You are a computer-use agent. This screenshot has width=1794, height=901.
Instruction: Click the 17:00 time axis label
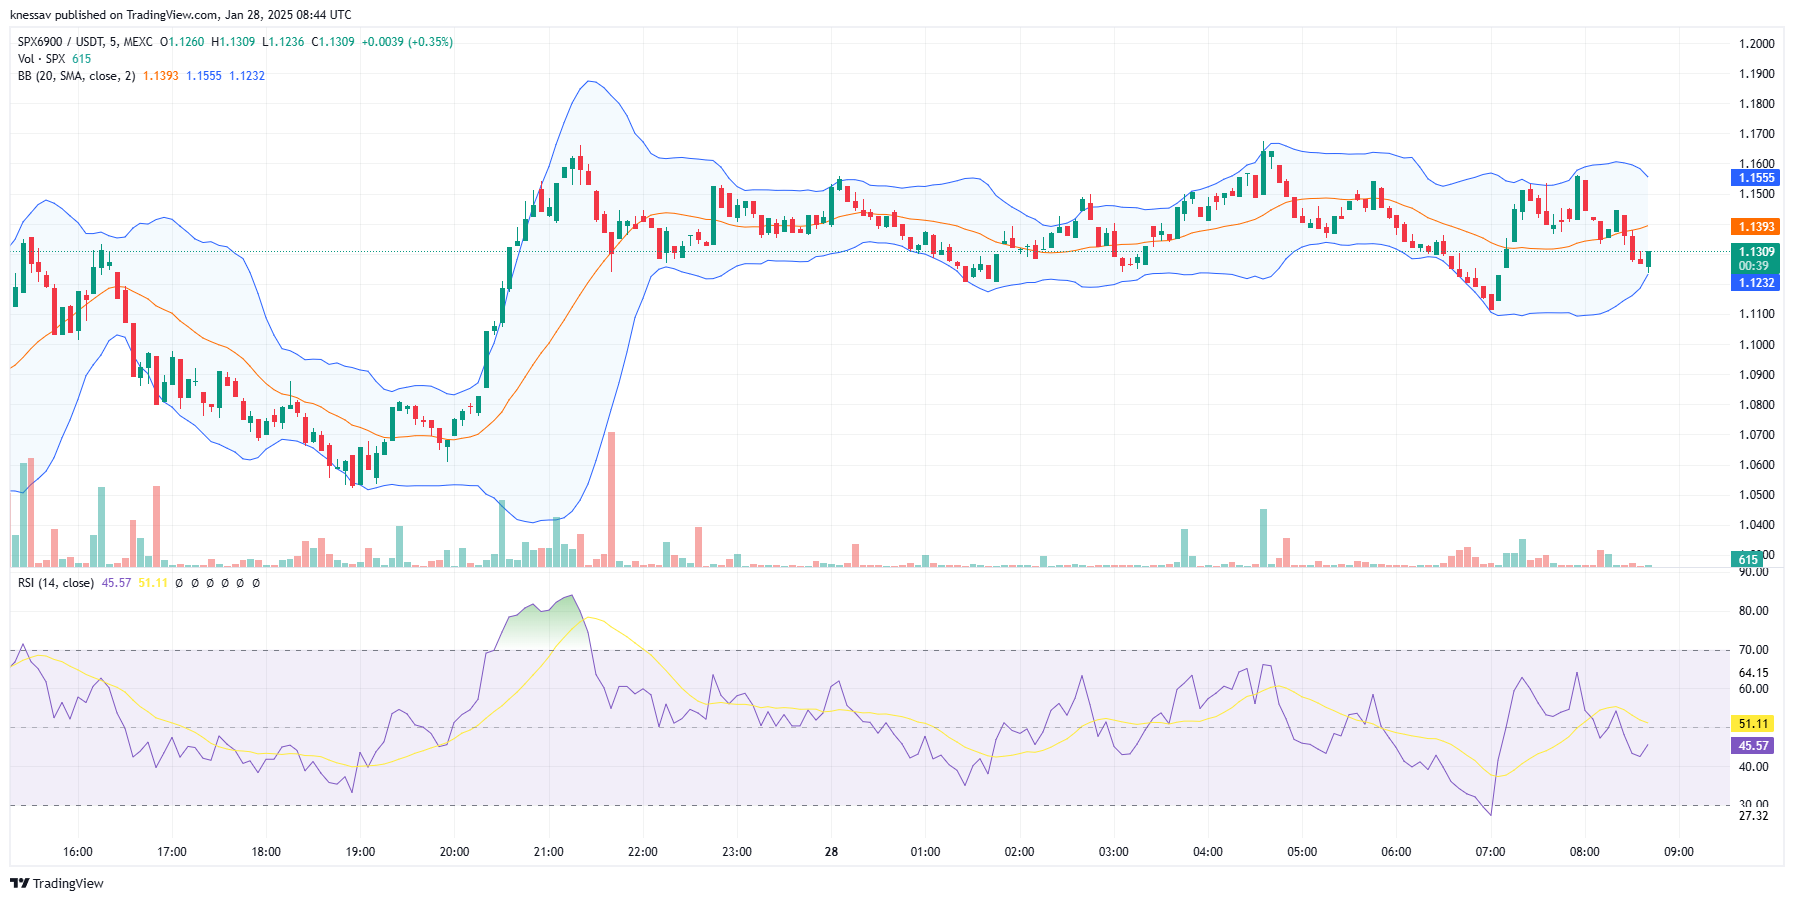[x=172, y=852]
